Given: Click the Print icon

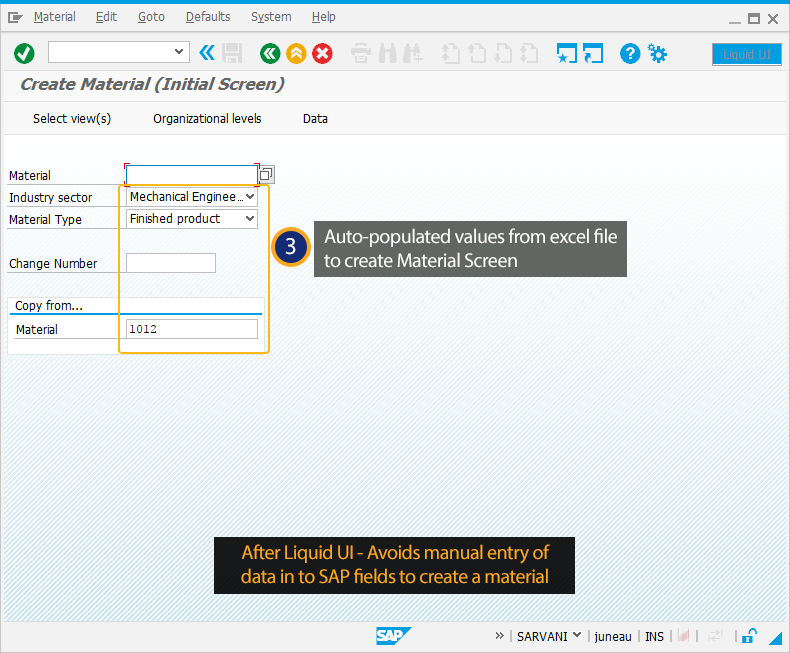Looking at the screenshot, I should 361,53.
